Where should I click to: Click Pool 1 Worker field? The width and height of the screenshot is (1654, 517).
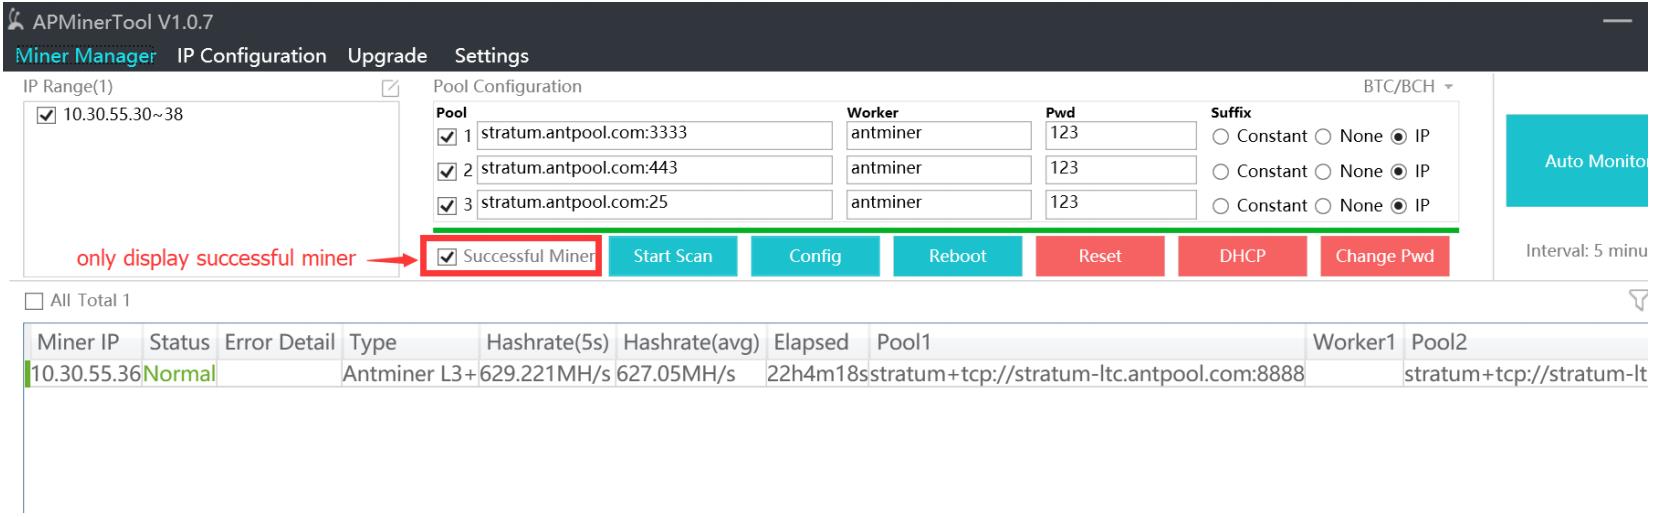click(939, 135)
